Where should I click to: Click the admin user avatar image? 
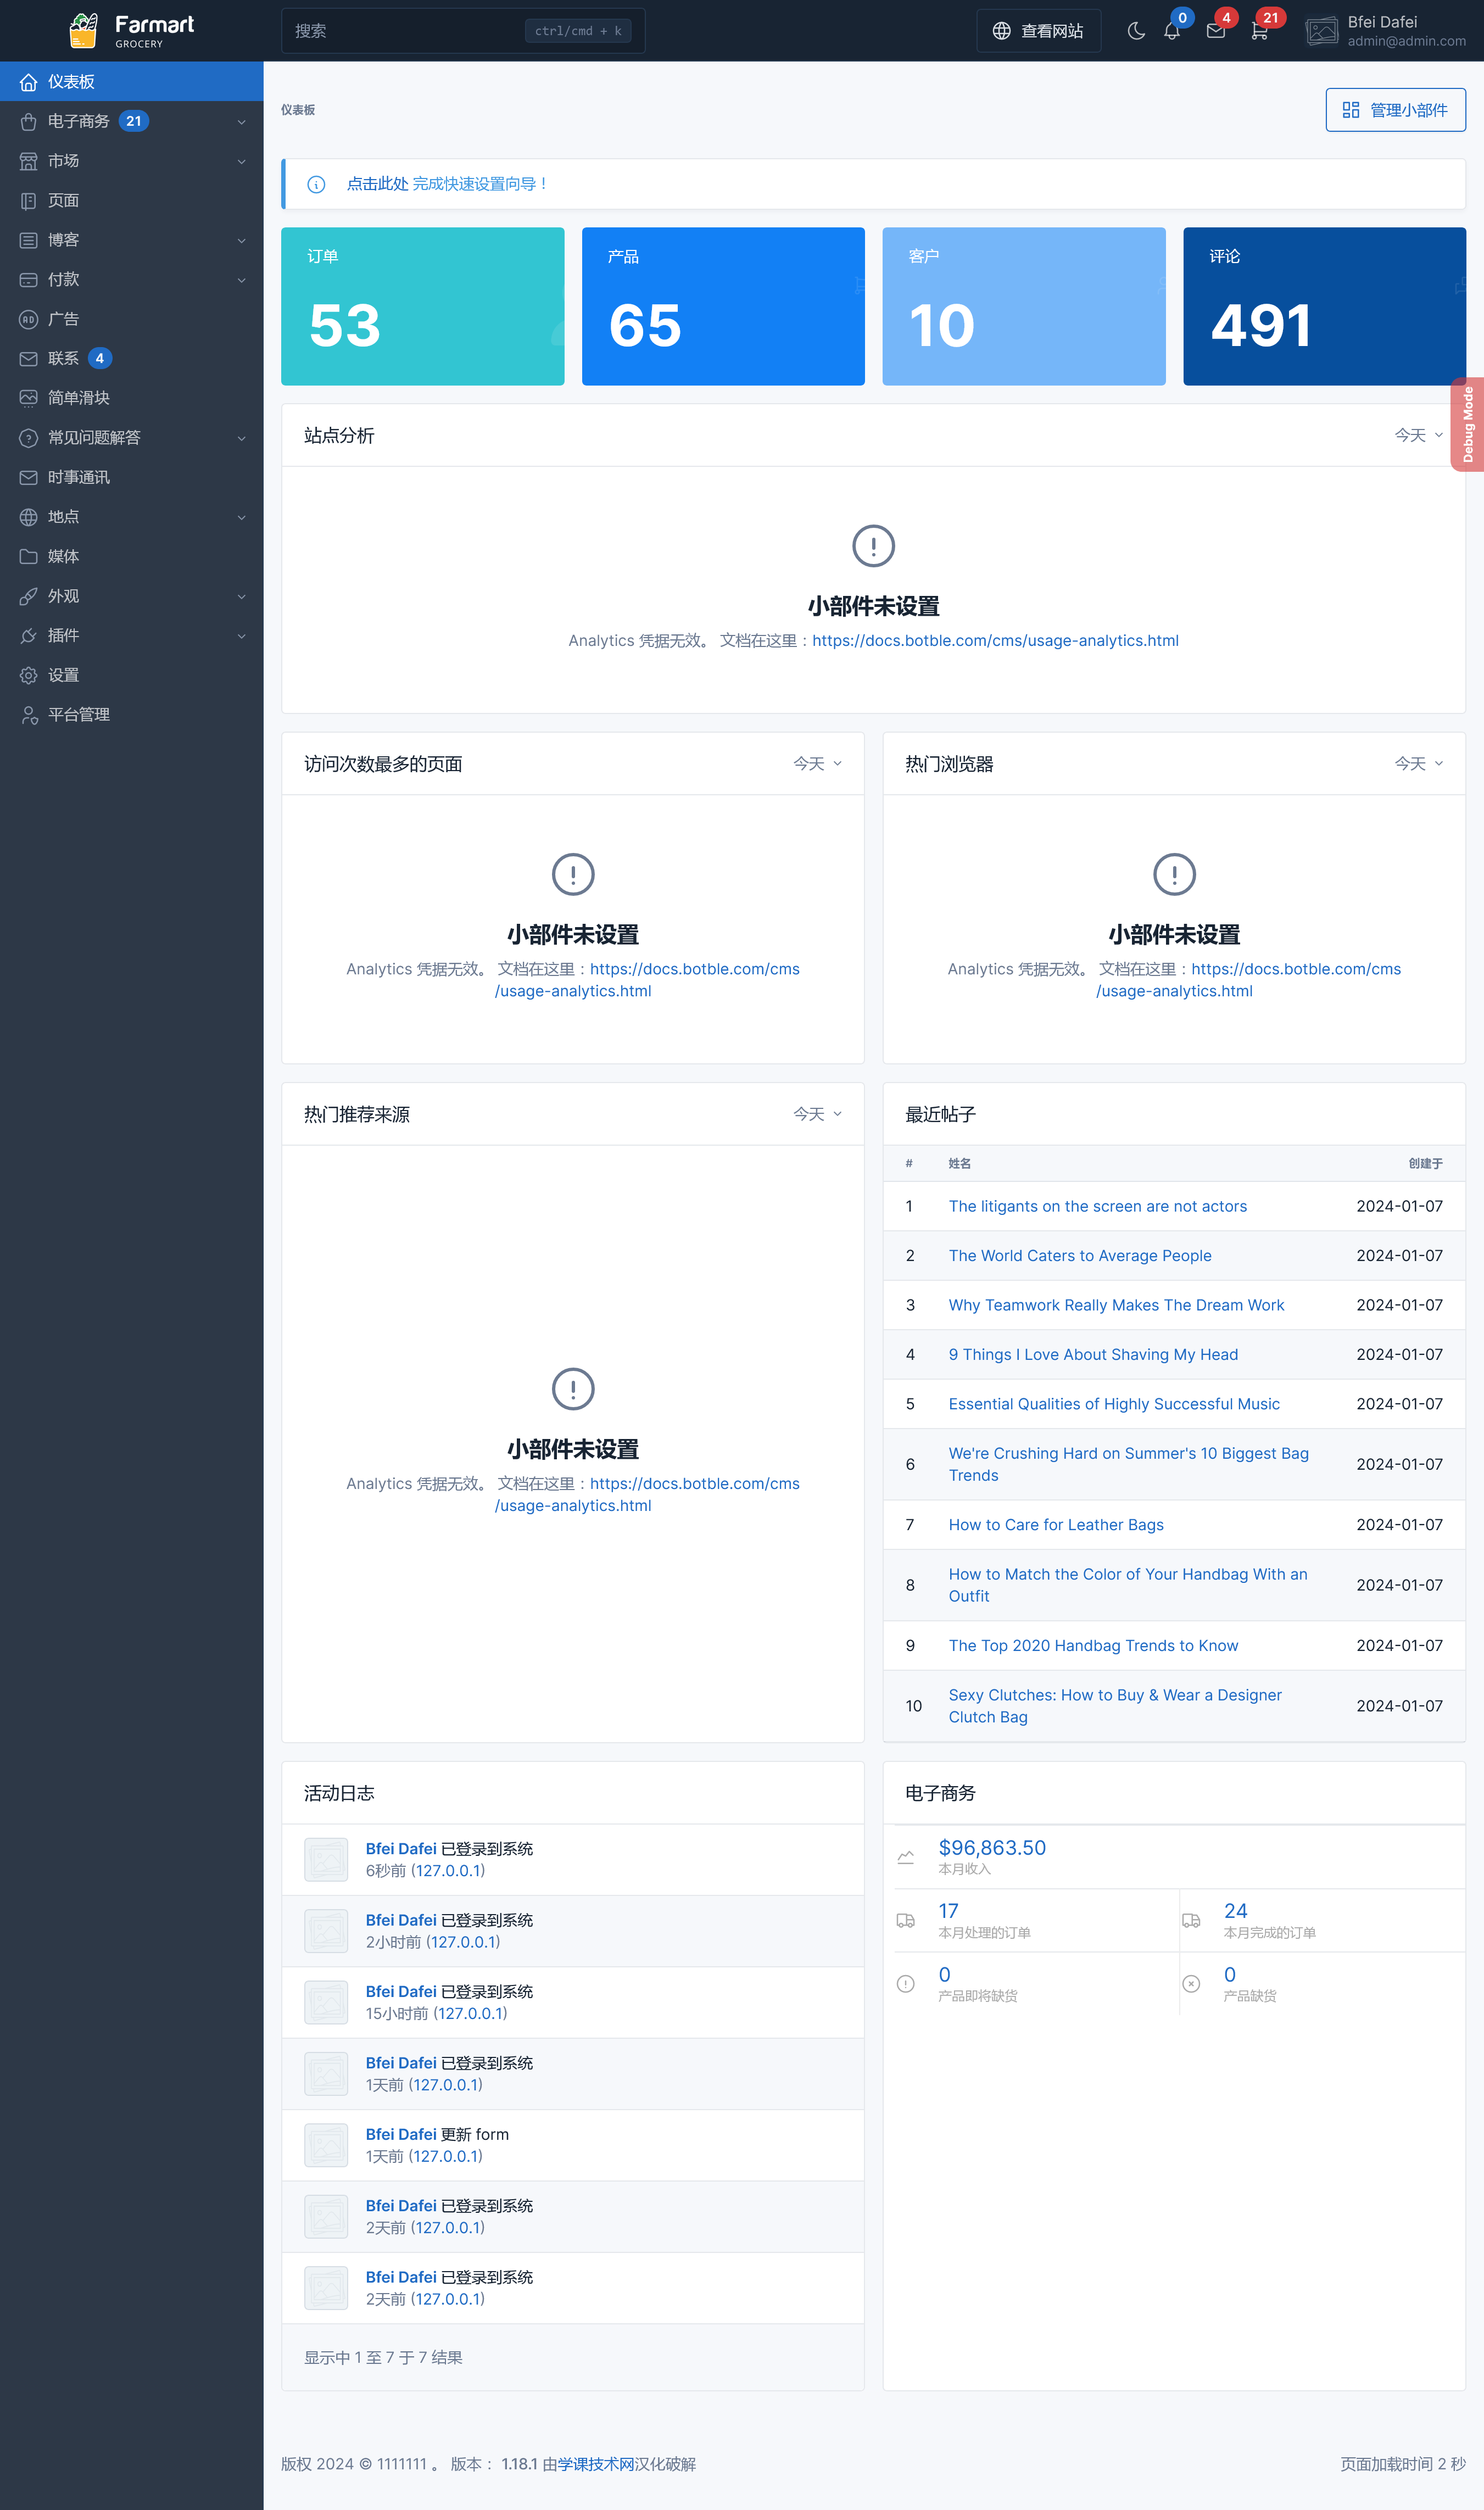[1321, 31]
